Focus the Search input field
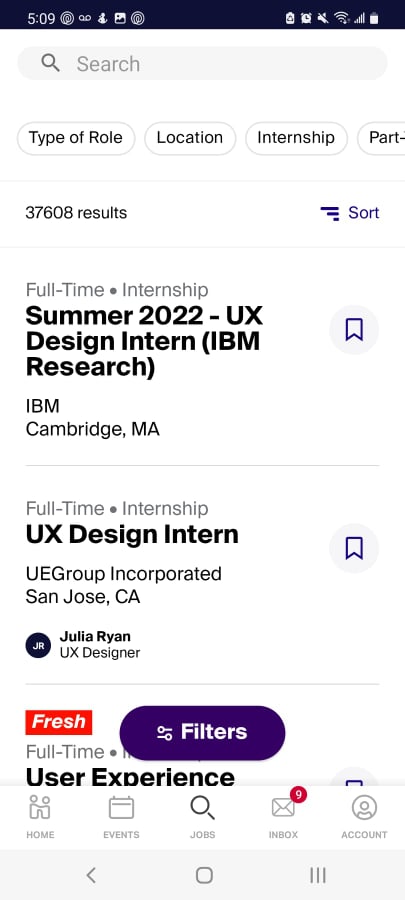 point(202,63)
